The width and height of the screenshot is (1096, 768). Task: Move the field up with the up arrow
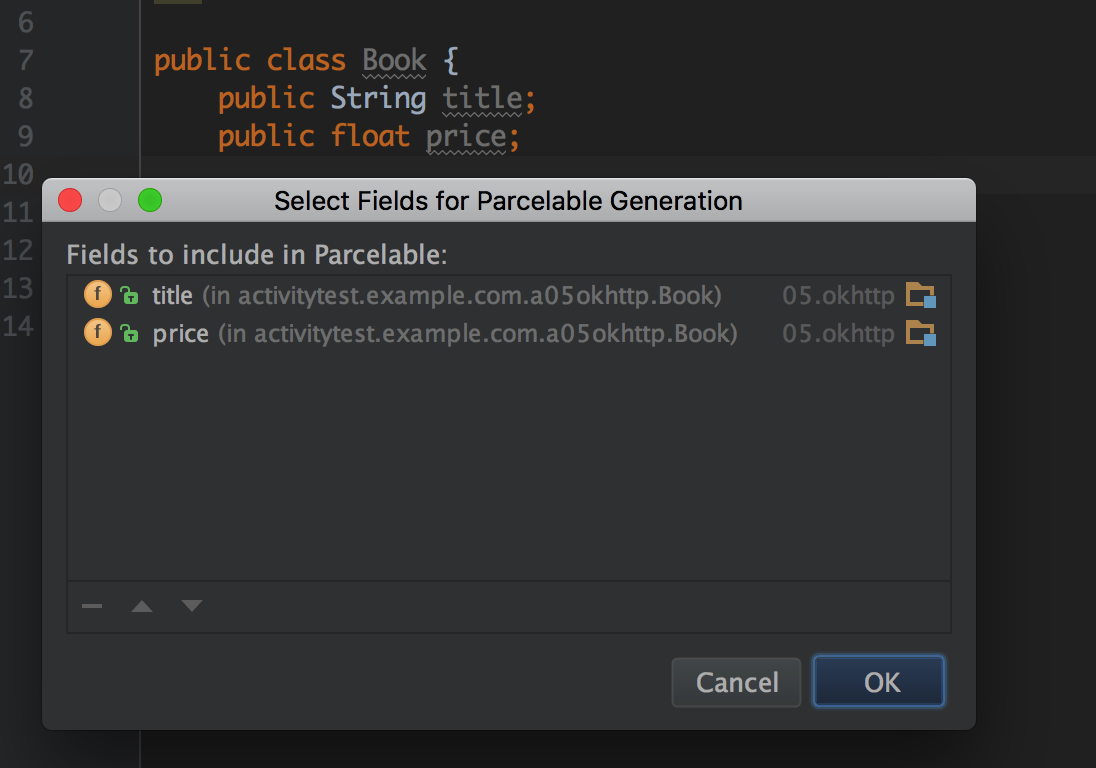pos(142,606)
